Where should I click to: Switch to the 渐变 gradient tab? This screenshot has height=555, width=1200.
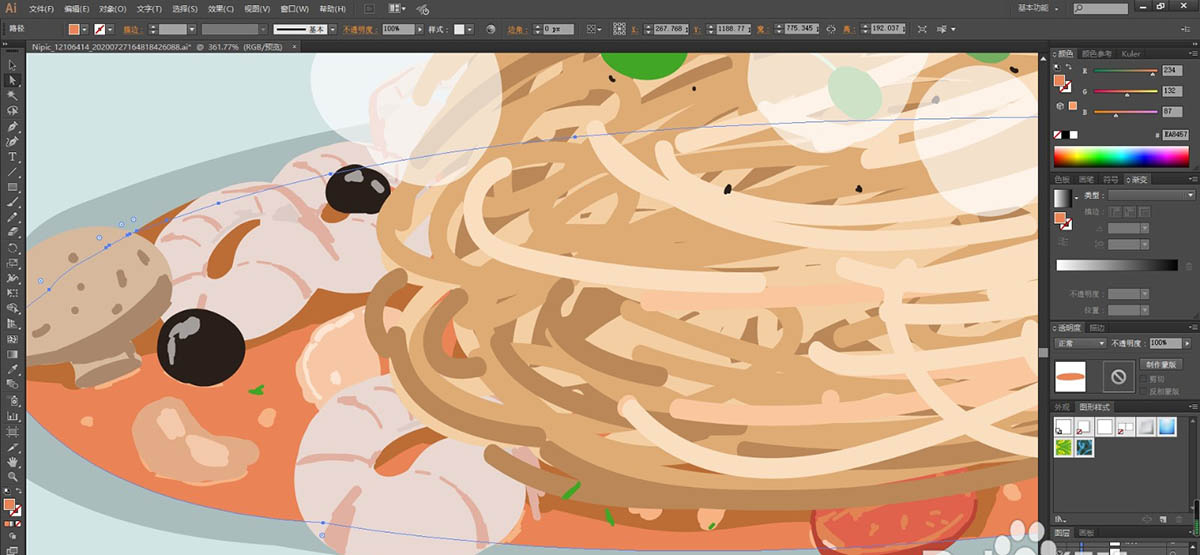(x=1138, y=179)
